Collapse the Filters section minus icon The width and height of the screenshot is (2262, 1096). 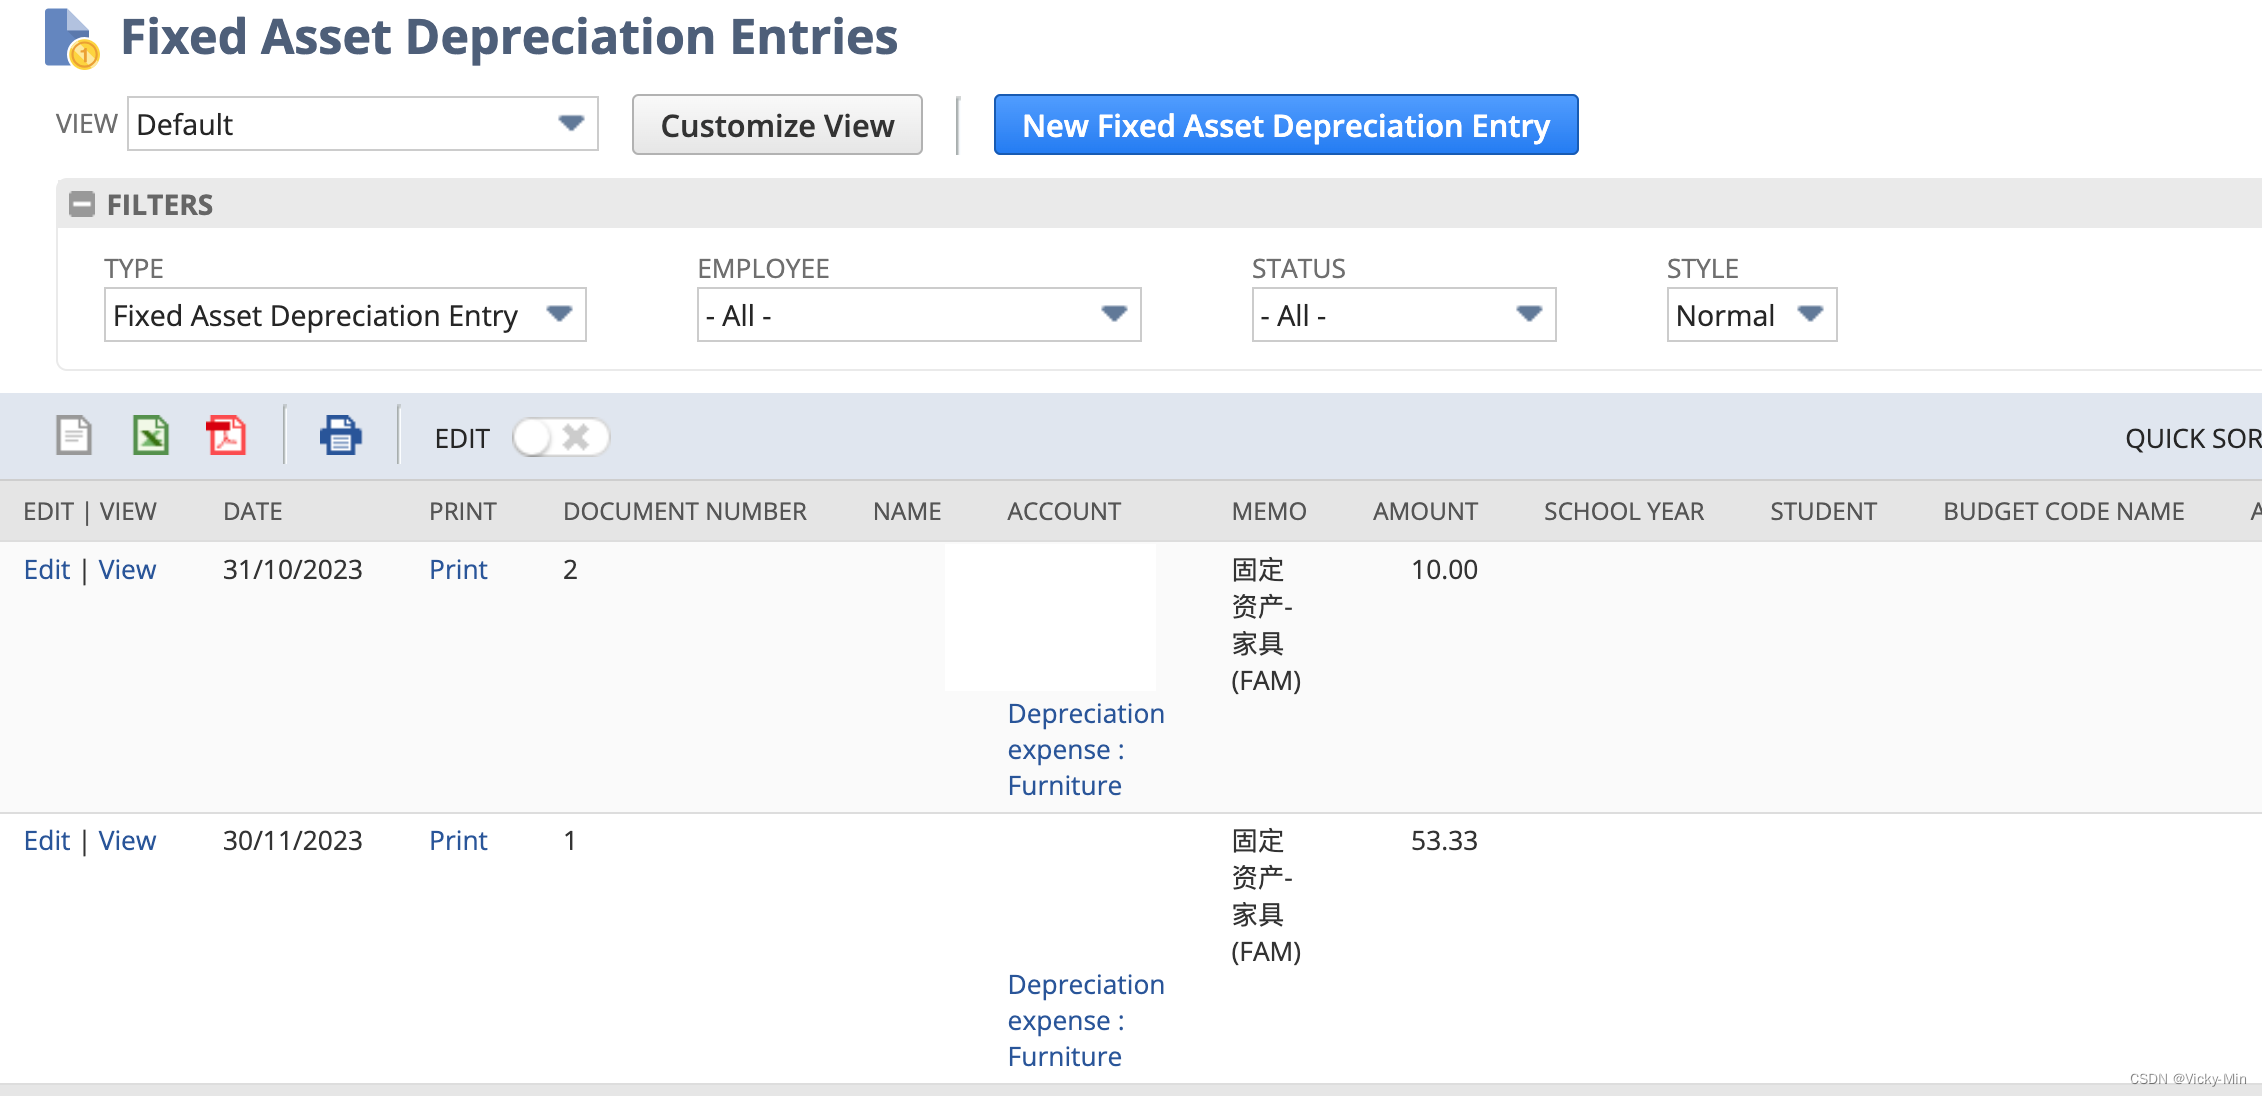pos(81,204)
